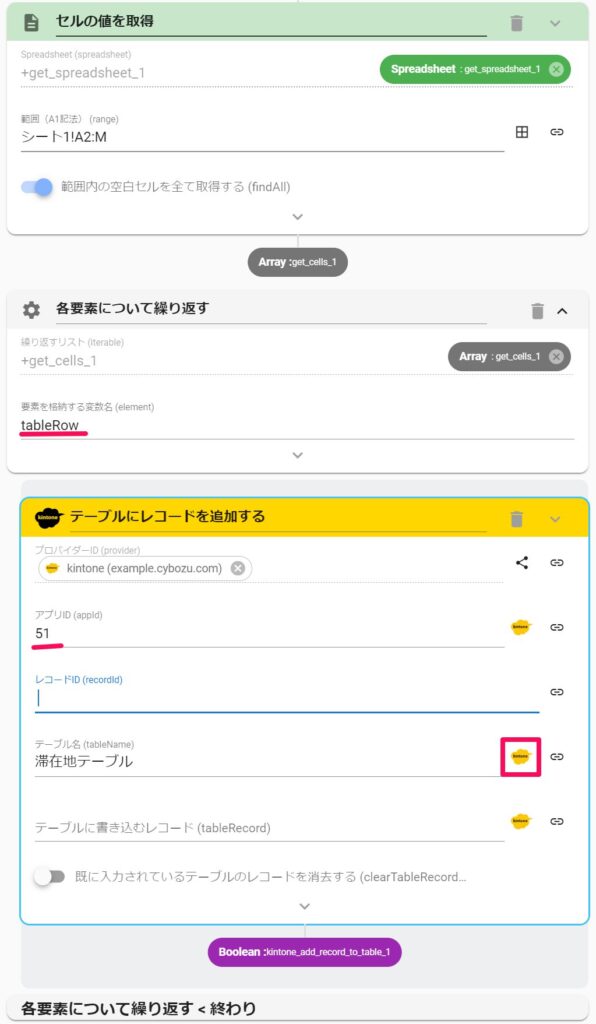Click the link icon beside レコードID field

561,690
